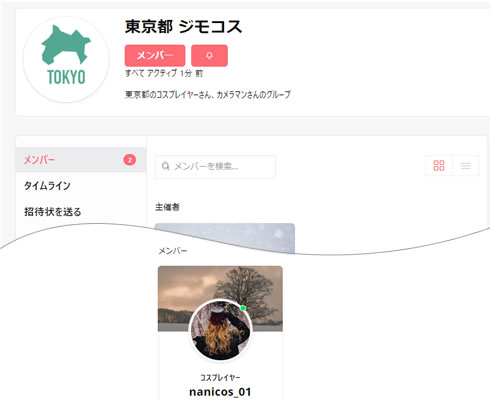
Task: Click the red メンバー membership button
Action: (x=155, y=55)
